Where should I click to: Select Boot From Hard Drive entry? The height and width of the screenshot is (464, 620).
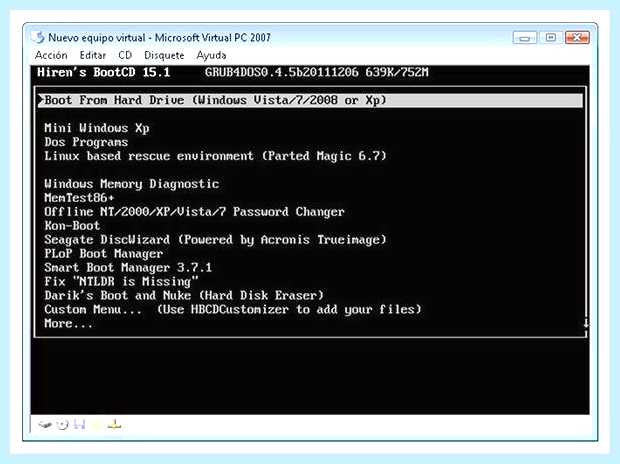(310, 100)
